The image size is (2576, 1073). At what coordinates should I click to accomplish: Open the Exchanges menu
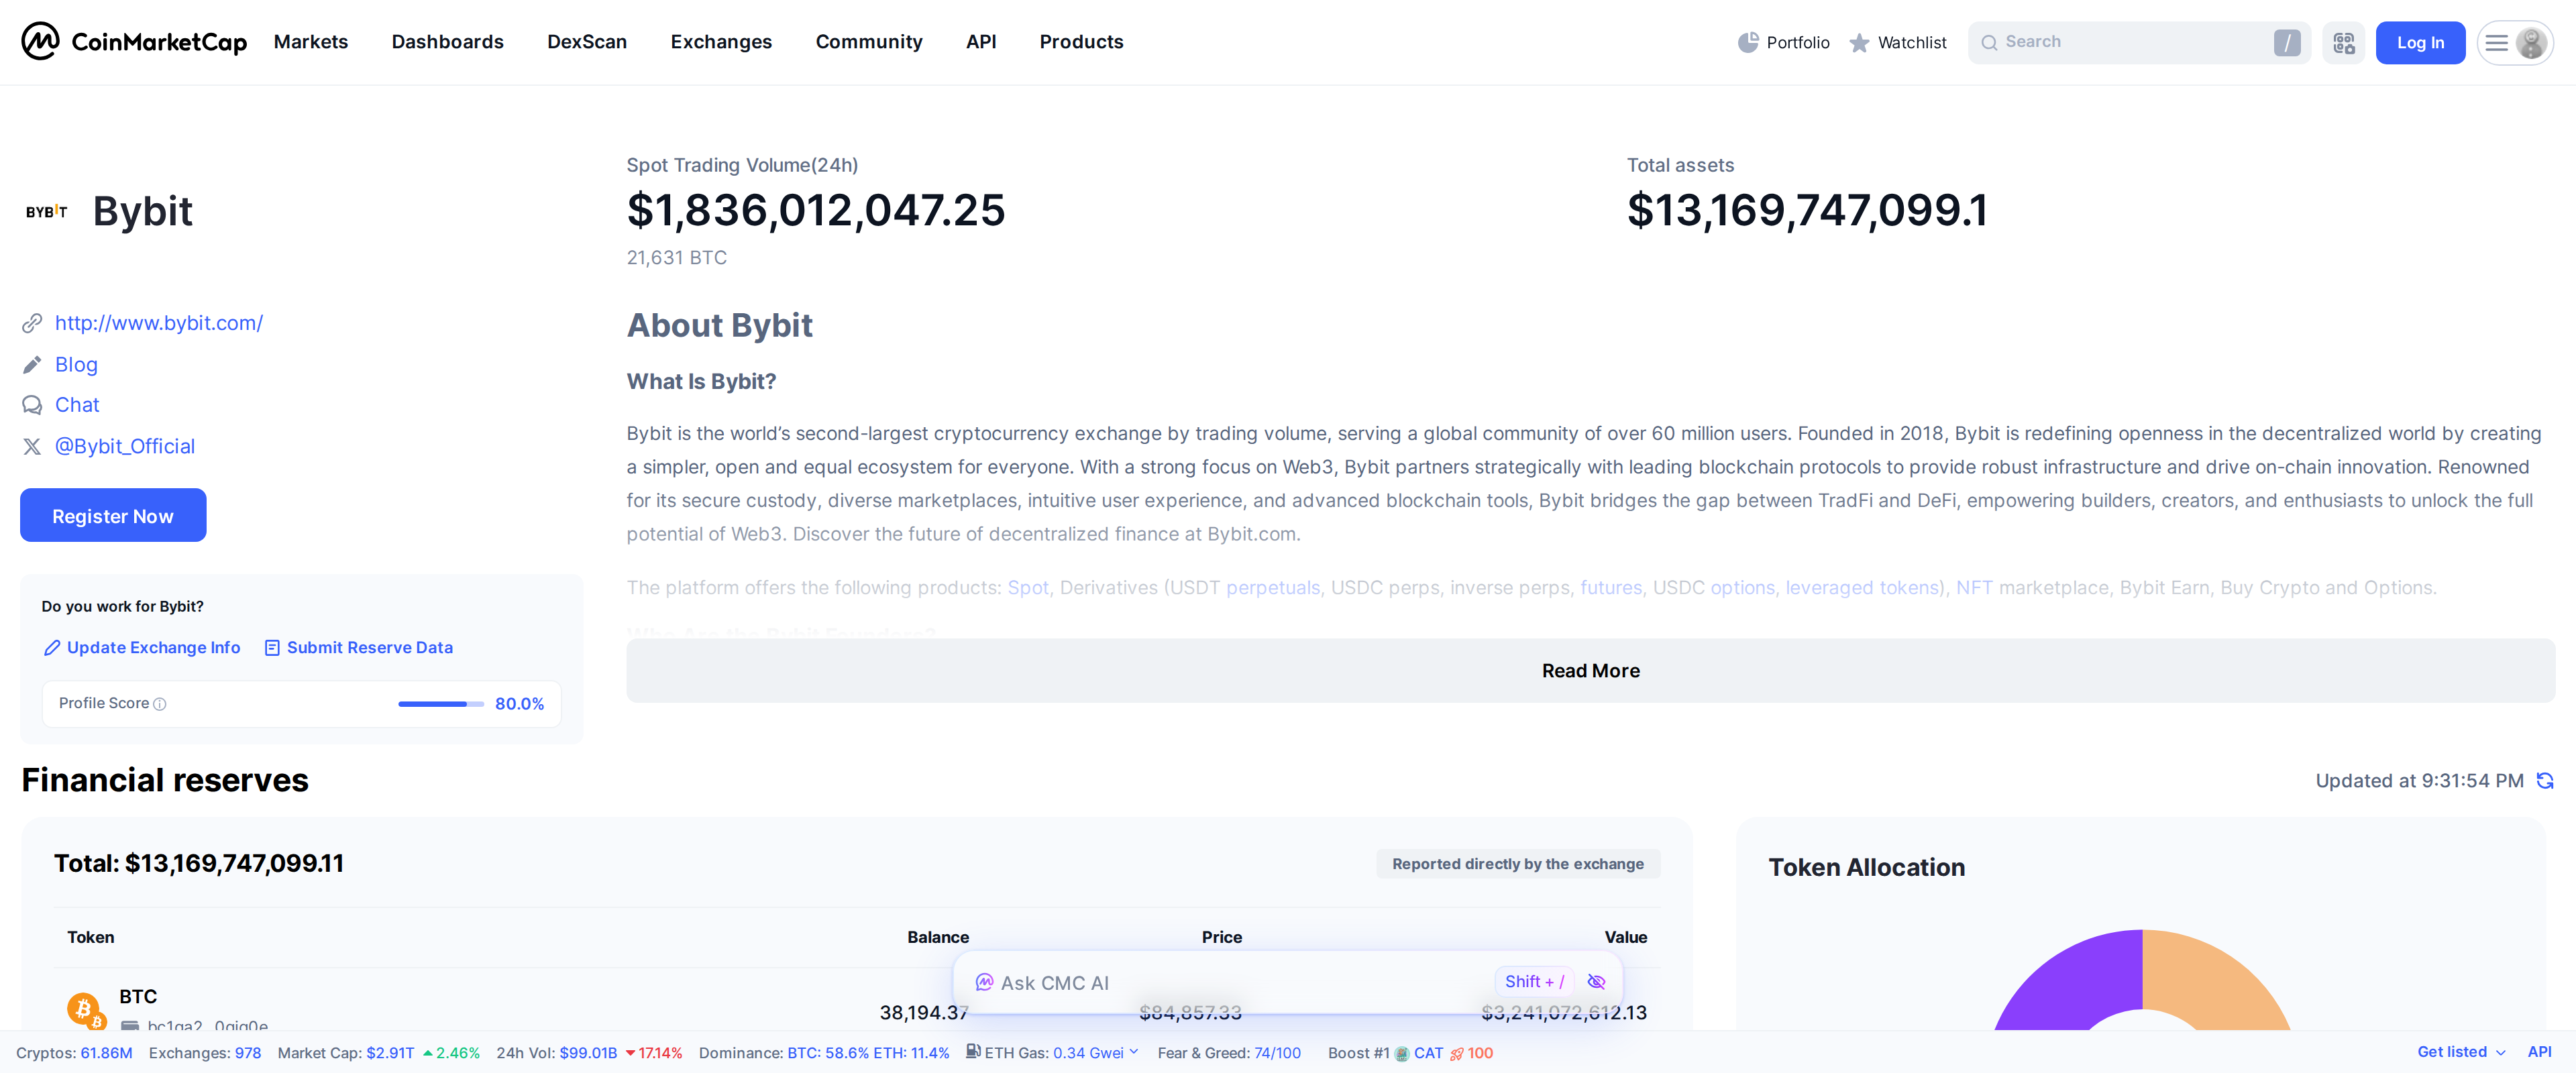[721, 42]
